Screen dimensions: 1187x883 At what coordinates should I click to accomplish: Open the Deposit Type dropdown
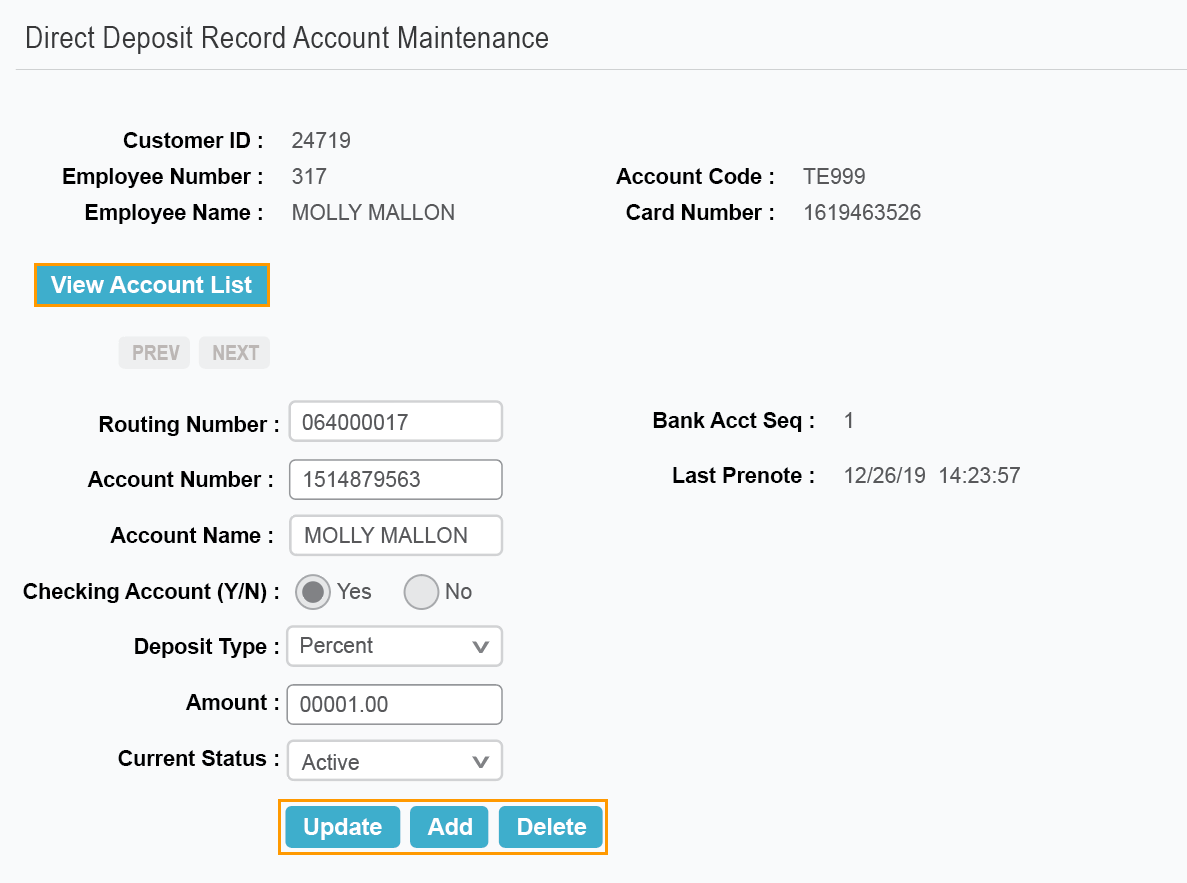pyautogui.click(x=394, y=647)
